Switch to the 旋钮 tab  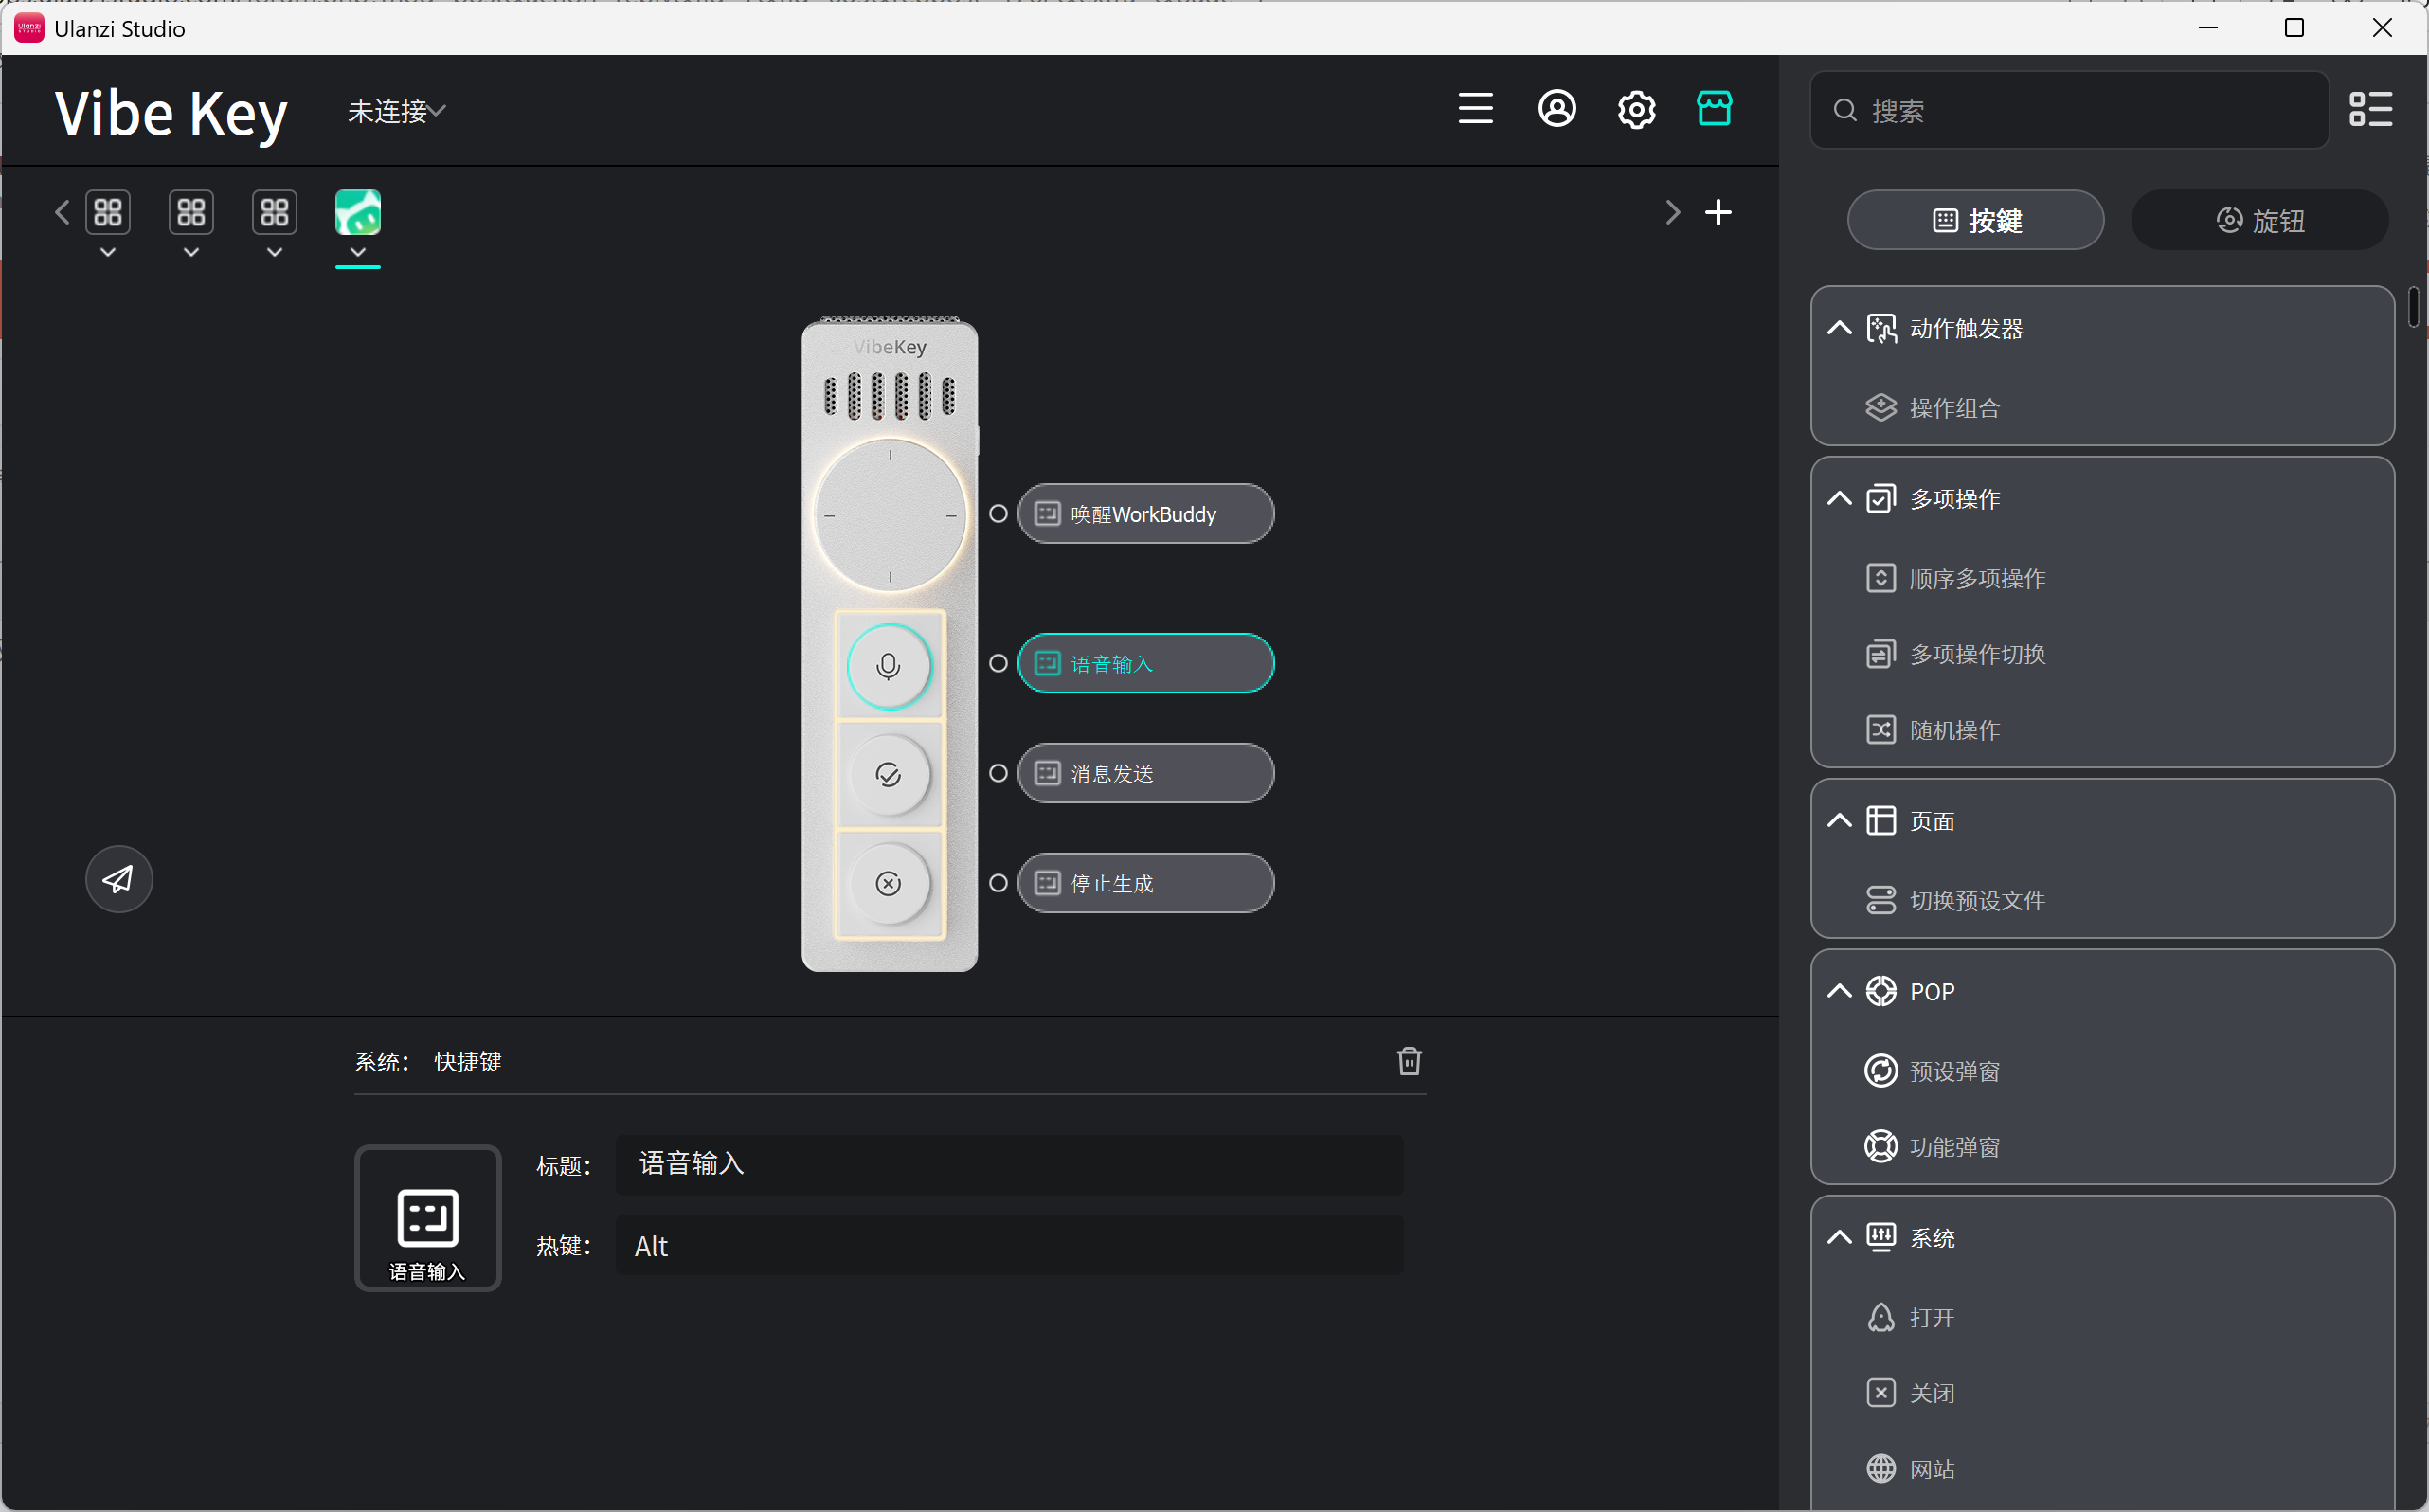(2259, 220)
